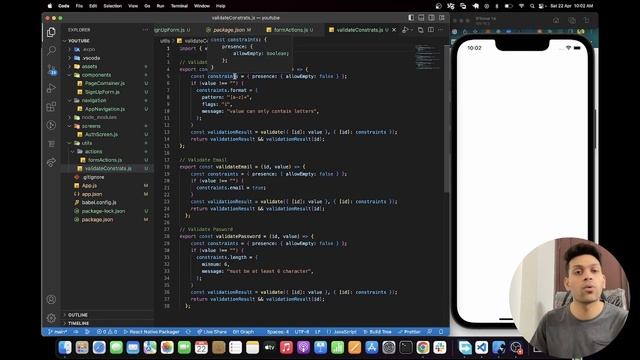Click Rotate icon in Simulator window toolbar
The image size is (640, 360).
click(x=587, y=20)
